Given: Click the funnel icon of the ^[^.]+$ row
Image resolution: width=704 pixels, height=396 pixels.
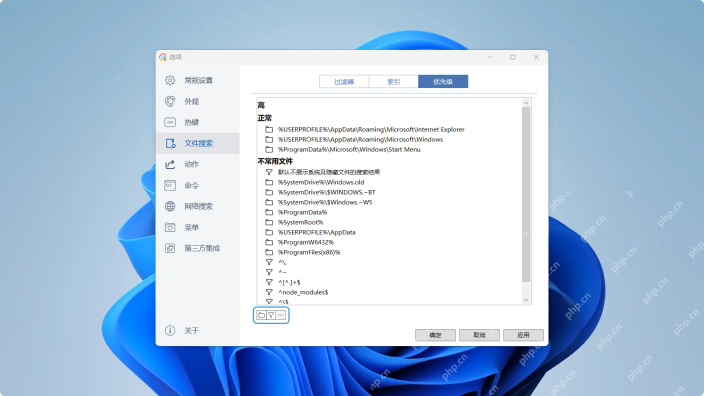Looking at the screenshot, I should (x=269, y=282).
